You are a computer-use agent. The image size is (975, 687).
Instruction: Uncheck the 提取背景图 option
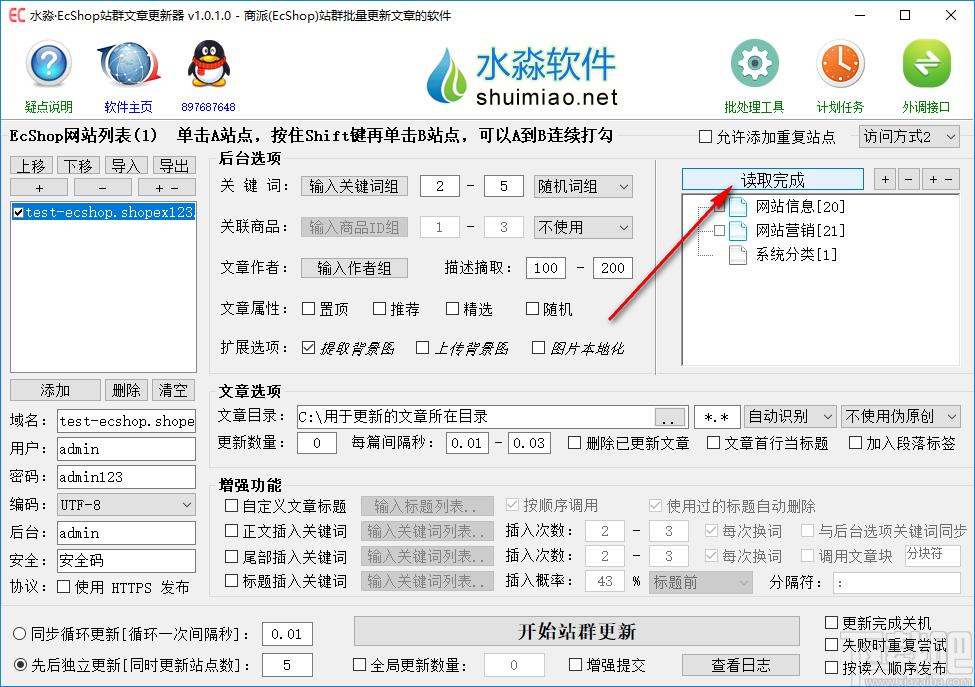coord(308,348)
